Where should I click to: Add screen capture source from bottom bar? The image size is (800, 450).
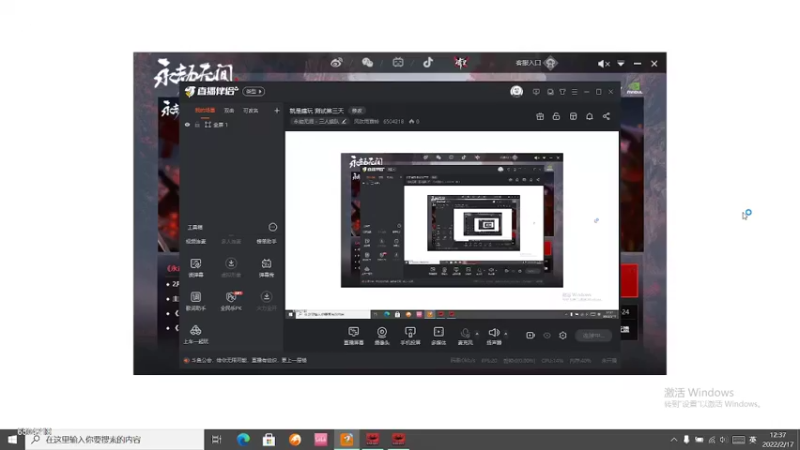click(x=354, y=336)
